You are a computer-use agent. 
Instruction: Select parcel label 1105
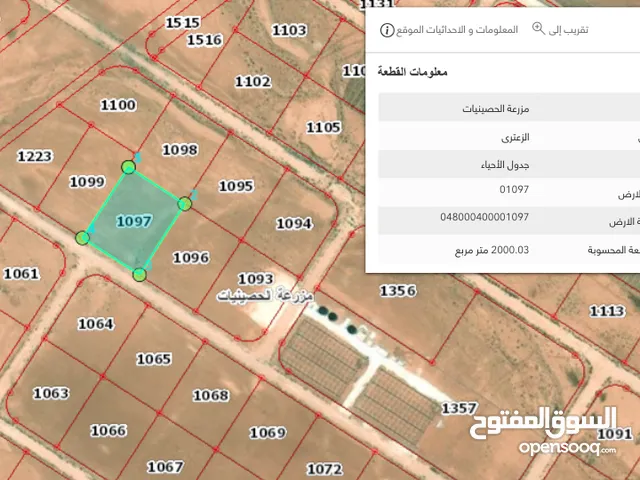(x=323, y=127)
